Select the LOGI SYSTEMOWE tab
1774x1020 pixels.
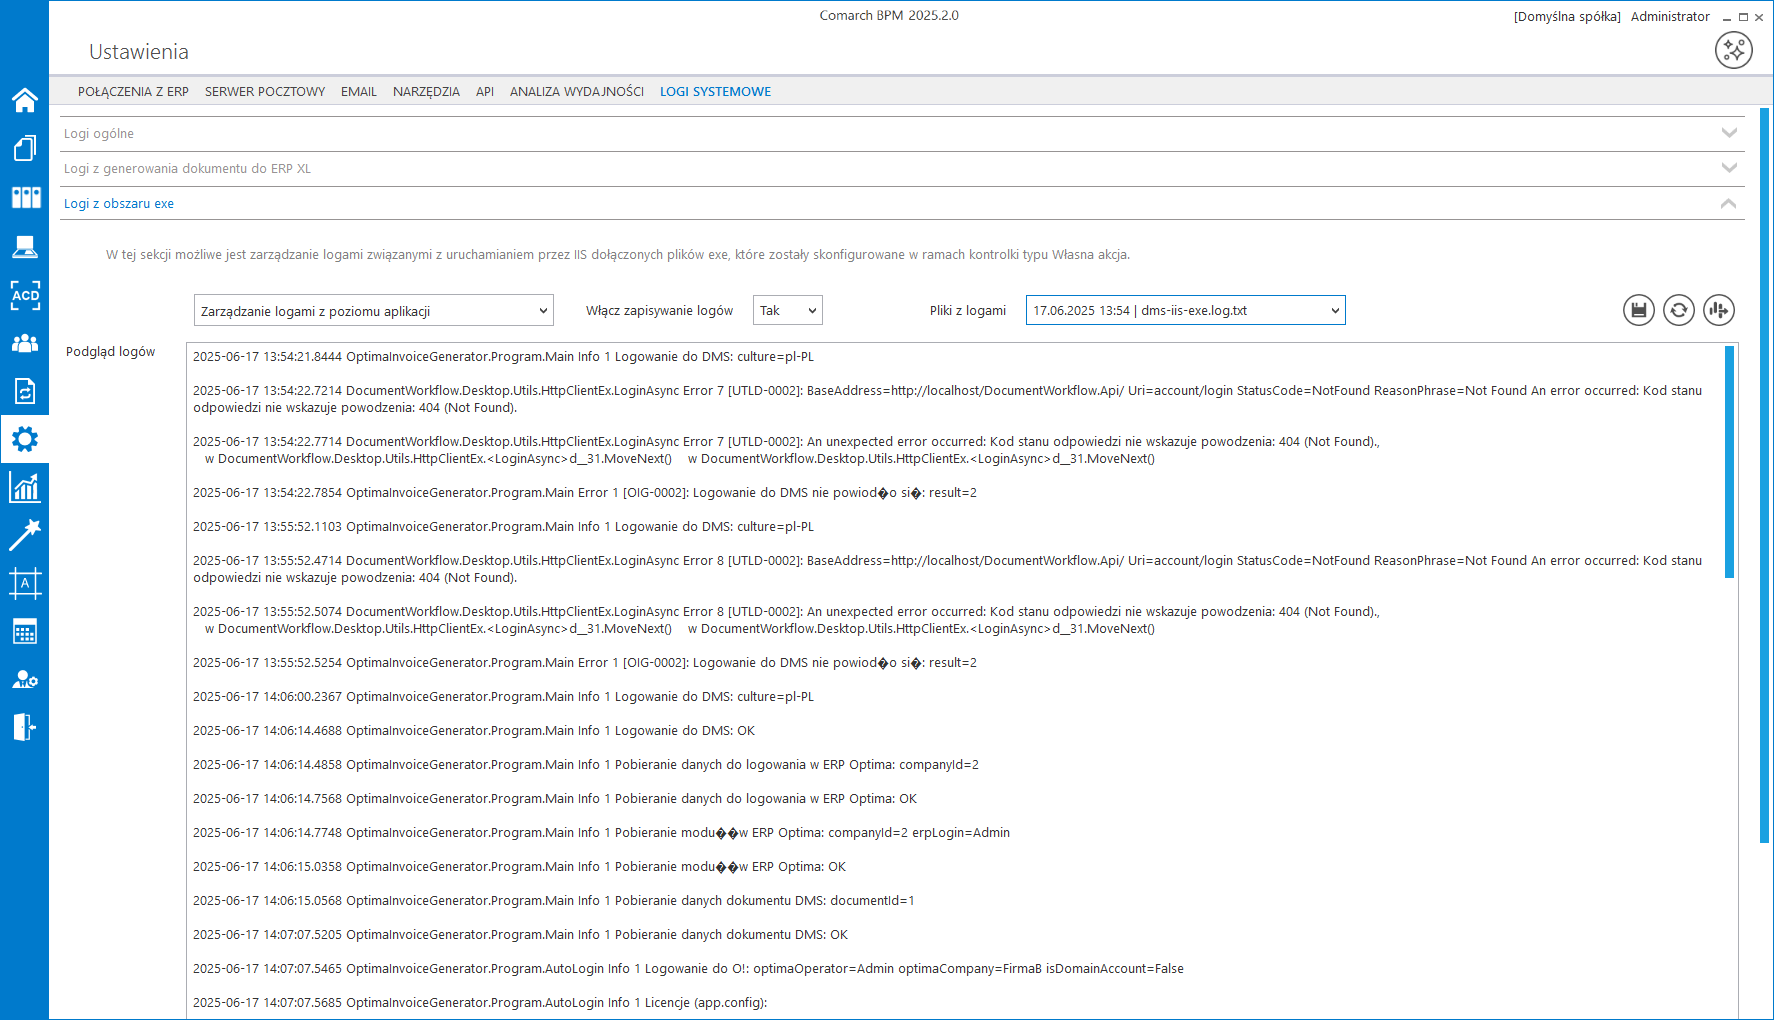click(715, 91)
